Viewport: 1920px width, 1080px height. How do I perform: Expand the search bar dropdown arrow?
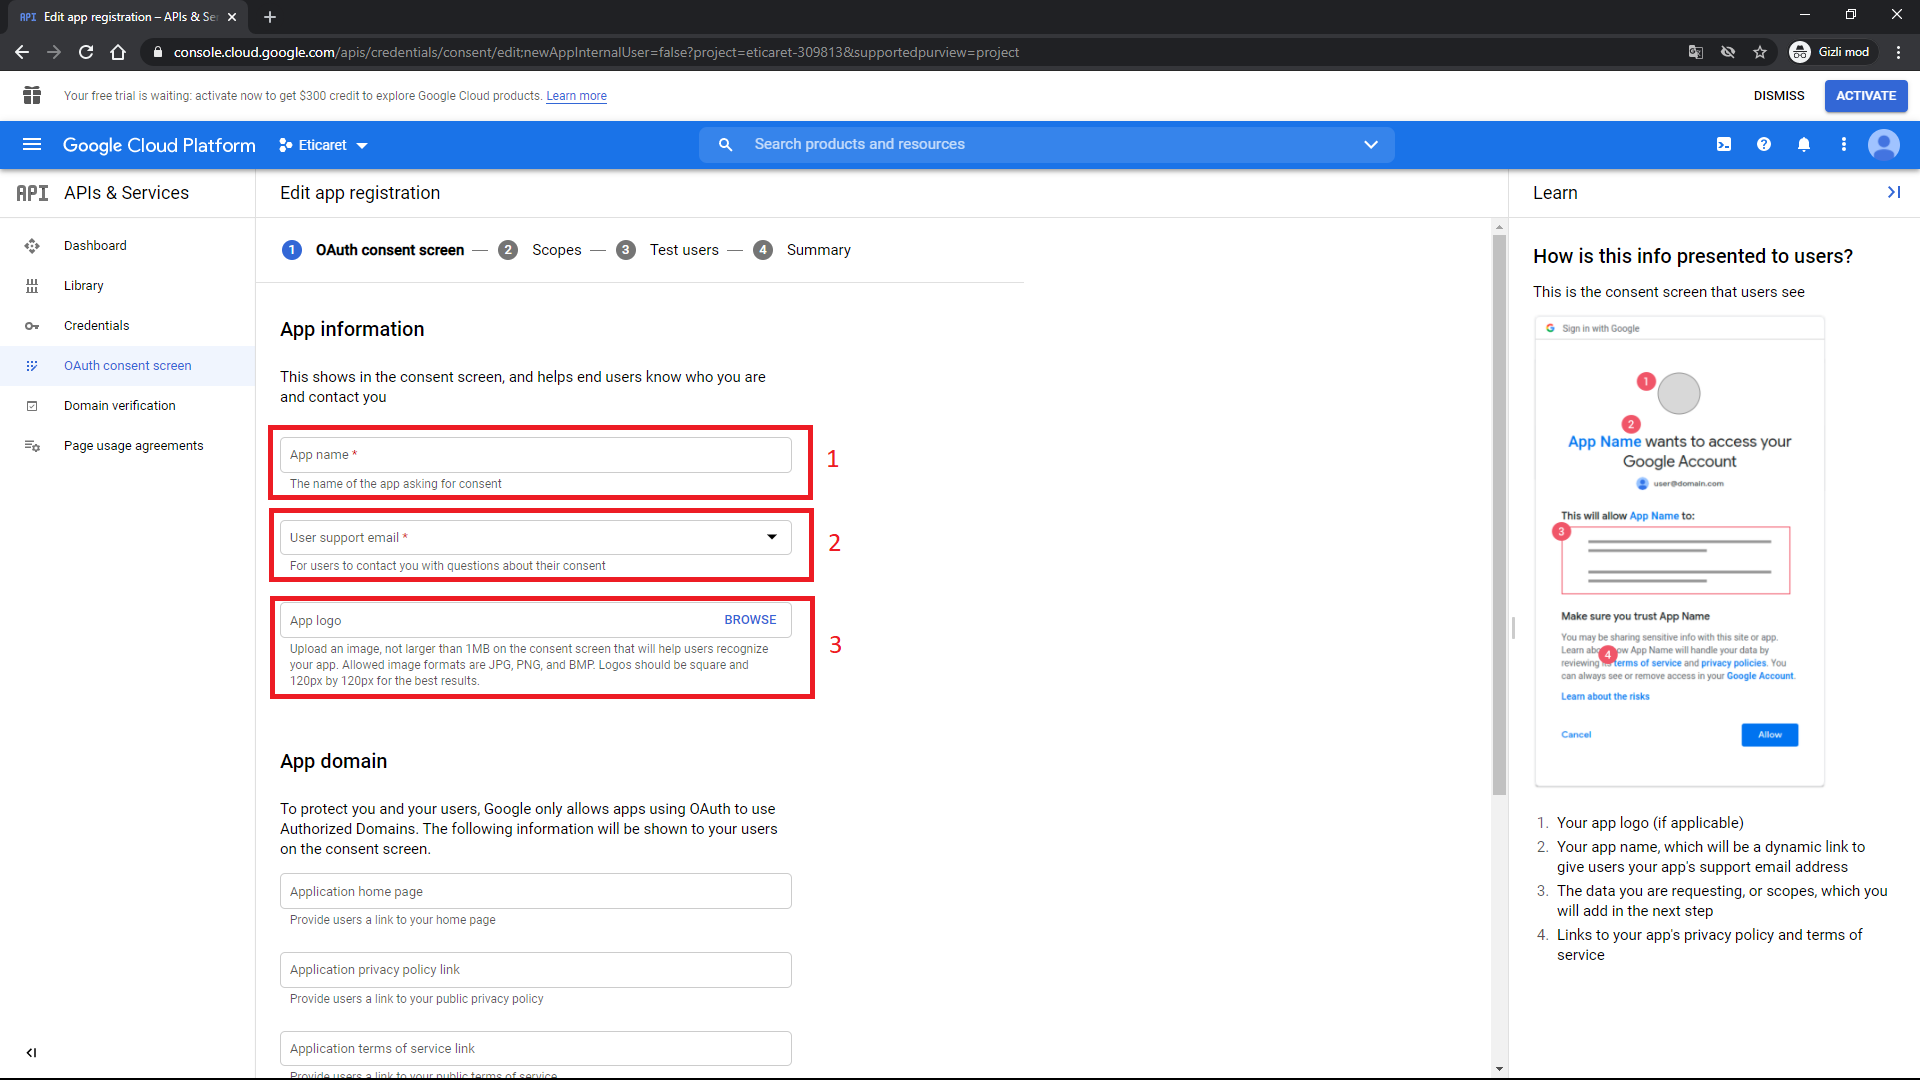[x=1371, y=145]
